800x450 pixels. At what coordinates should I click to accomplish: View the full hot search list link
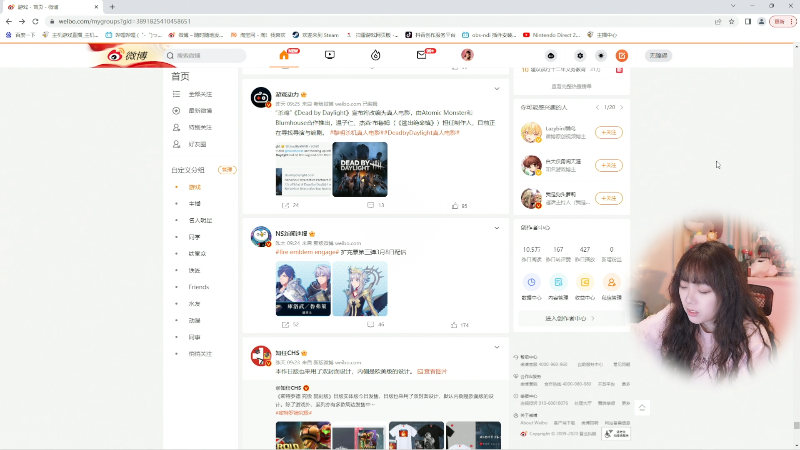click(x=571, y=86)
